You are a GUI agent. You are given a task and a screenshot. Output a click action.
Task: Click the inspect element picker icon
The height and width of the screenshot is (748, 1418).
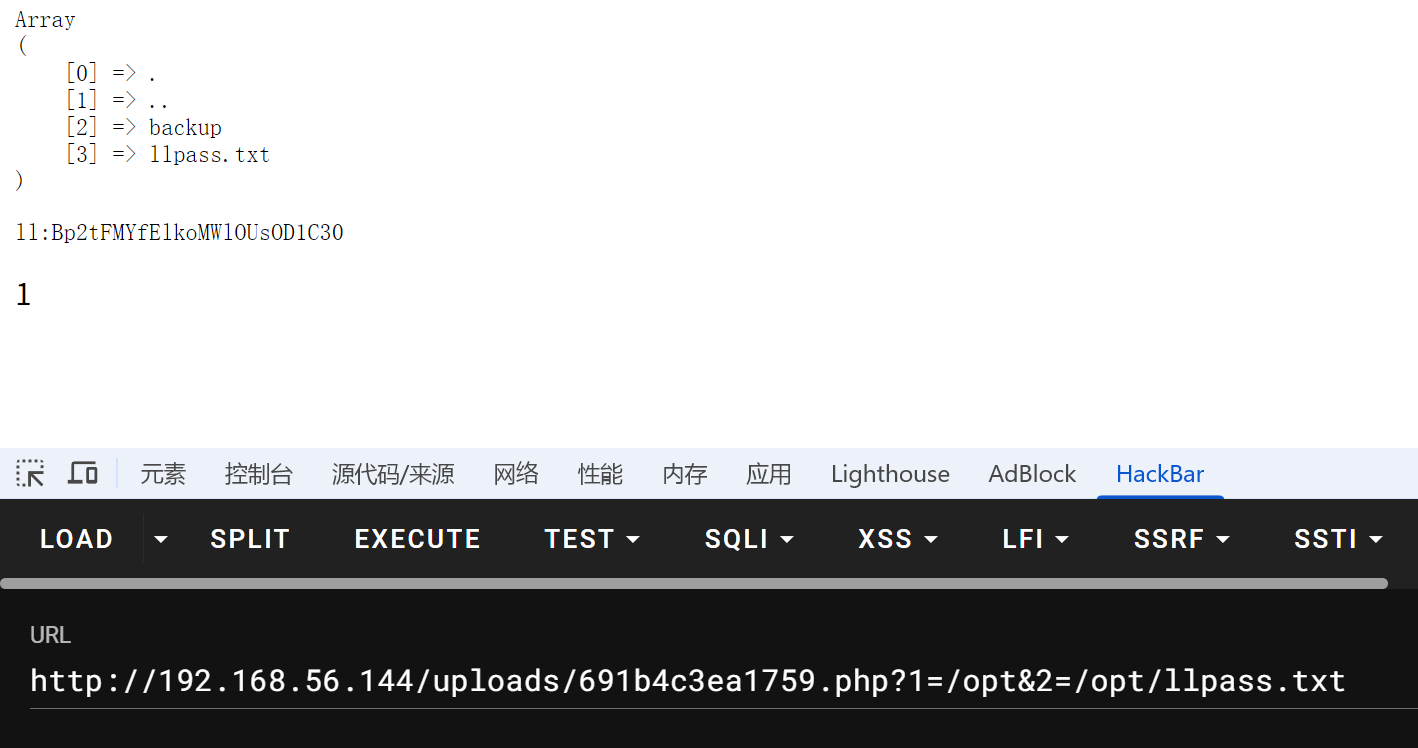point(30,473)
